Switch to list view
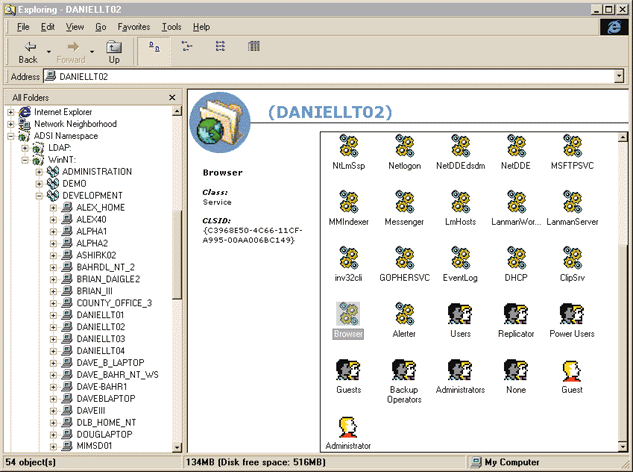633x472 pixels. point(220,46)
